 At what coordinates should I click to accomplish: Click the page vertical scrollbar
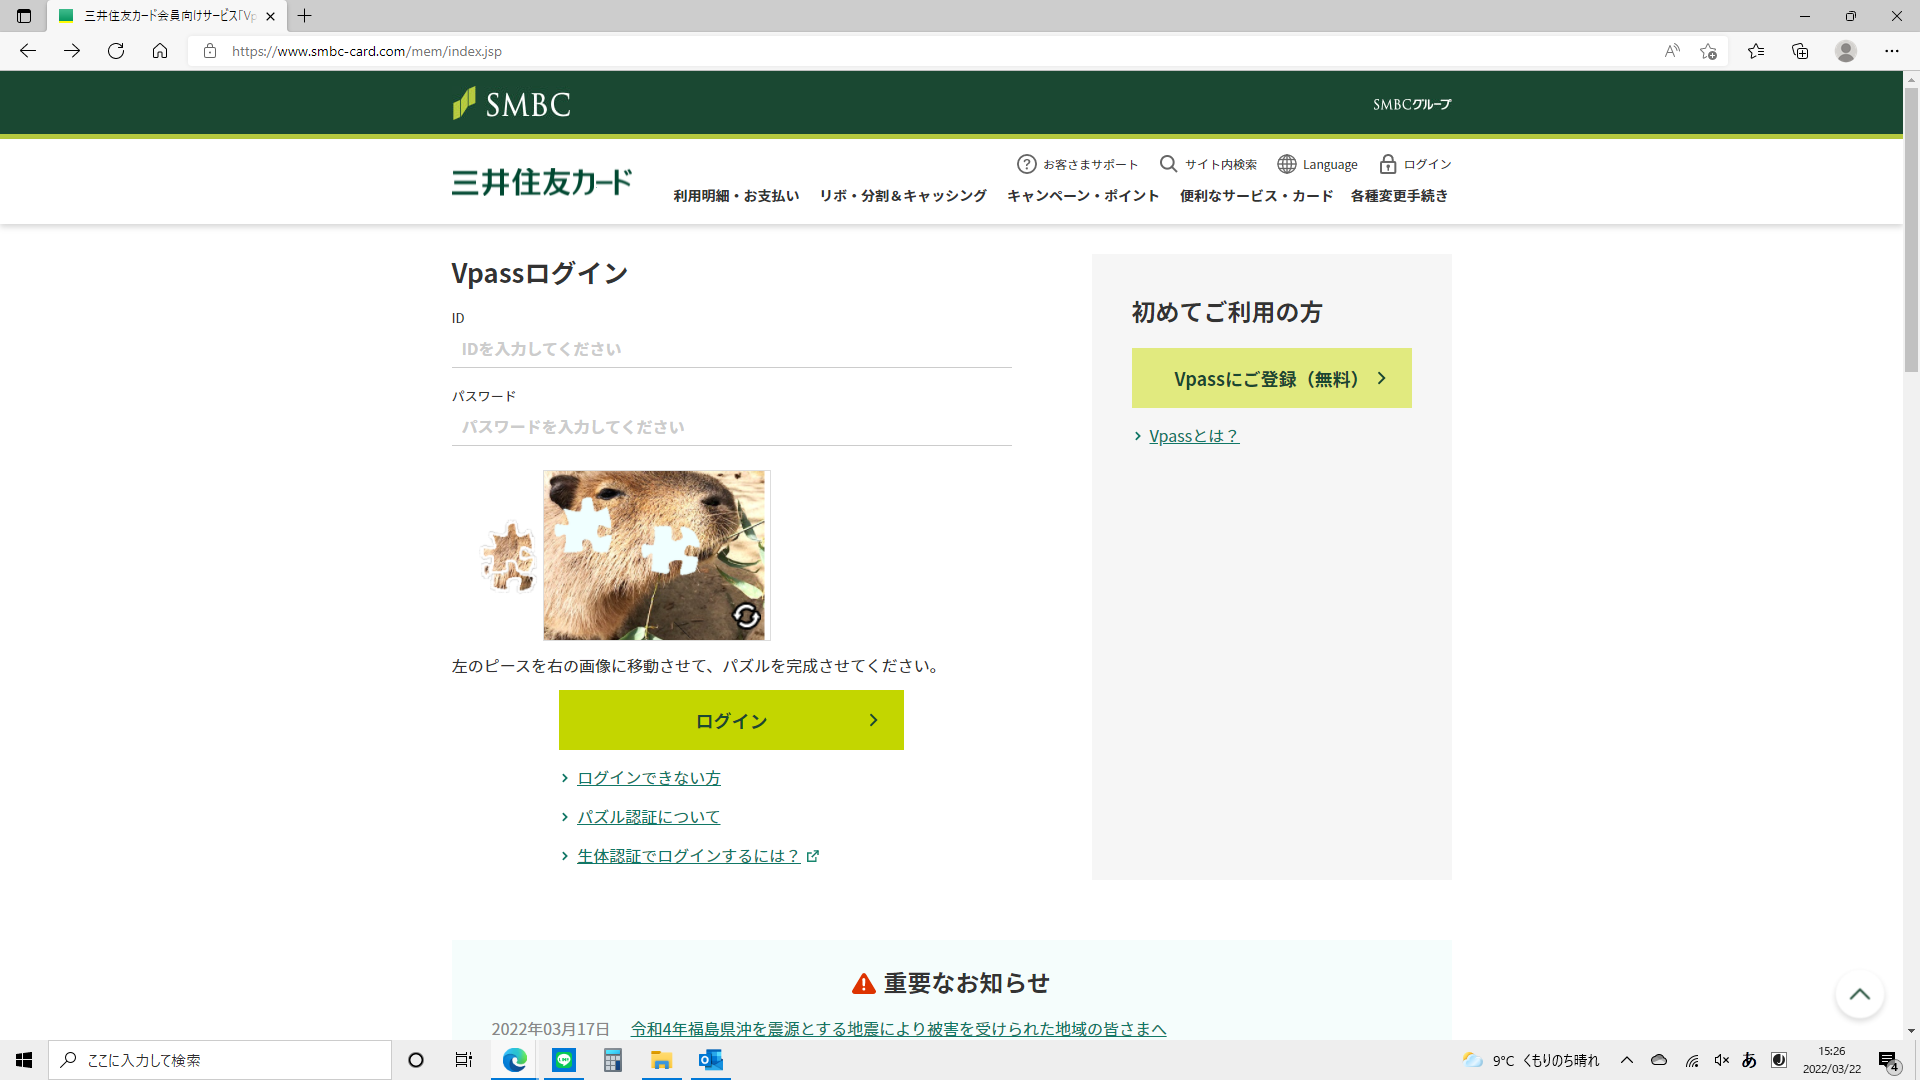(x=1911, y=230)
